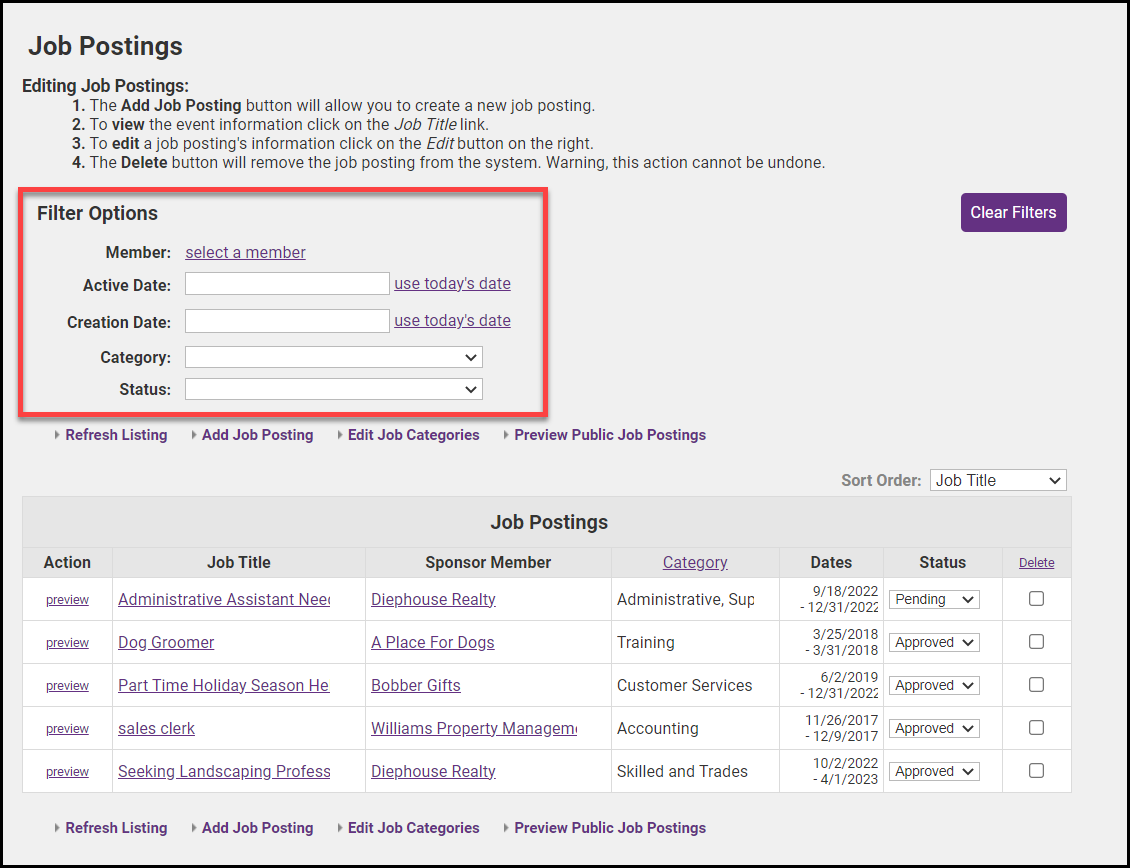Viewport: 1130px width, 868px height.
Task: Open Bobber Gifts sponsor member link
Action: tap(415, 685)
